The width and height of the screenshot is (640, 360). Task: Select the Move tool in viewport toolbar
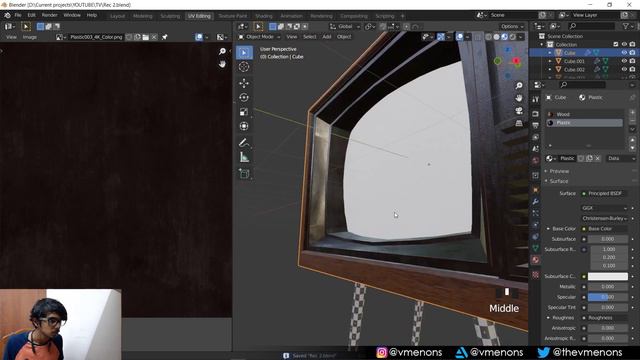point(244,83)
